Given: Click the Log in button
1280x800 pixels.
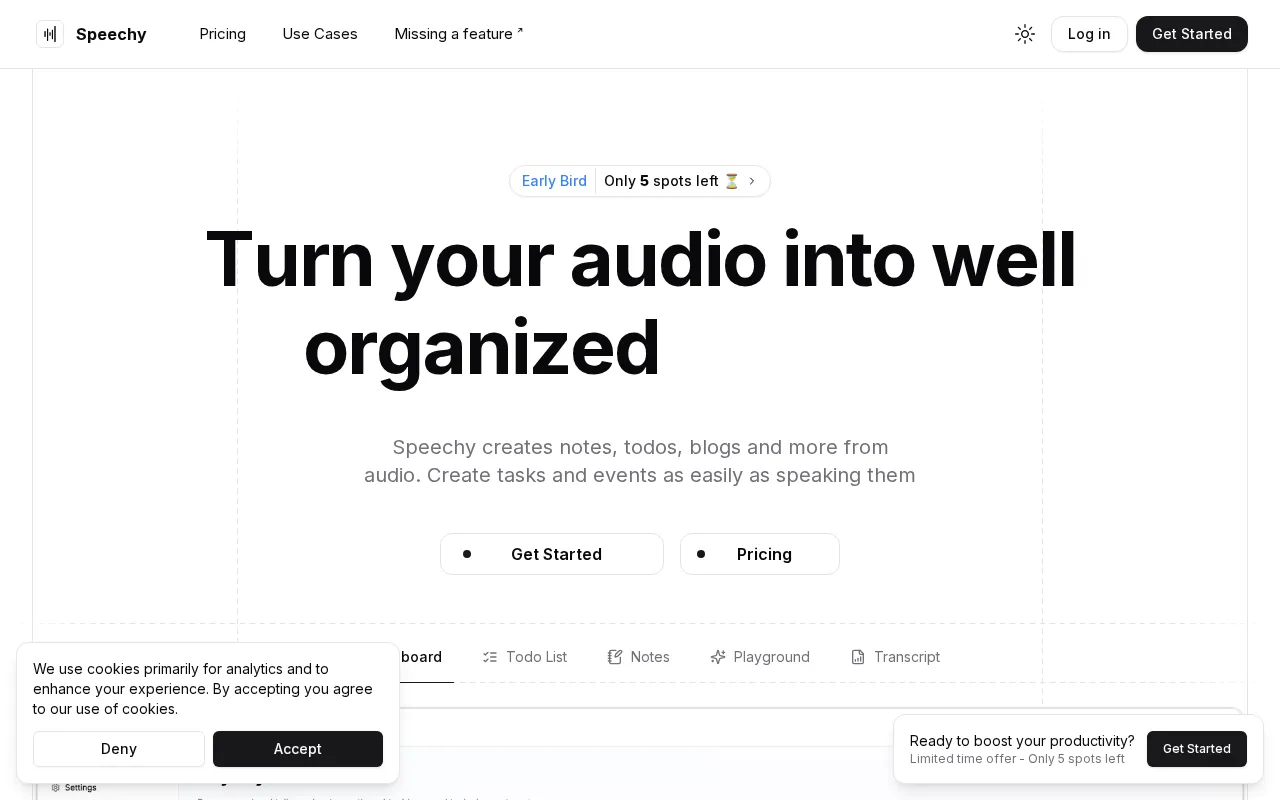Looking at the screenshot, I should coord(1089,34).
